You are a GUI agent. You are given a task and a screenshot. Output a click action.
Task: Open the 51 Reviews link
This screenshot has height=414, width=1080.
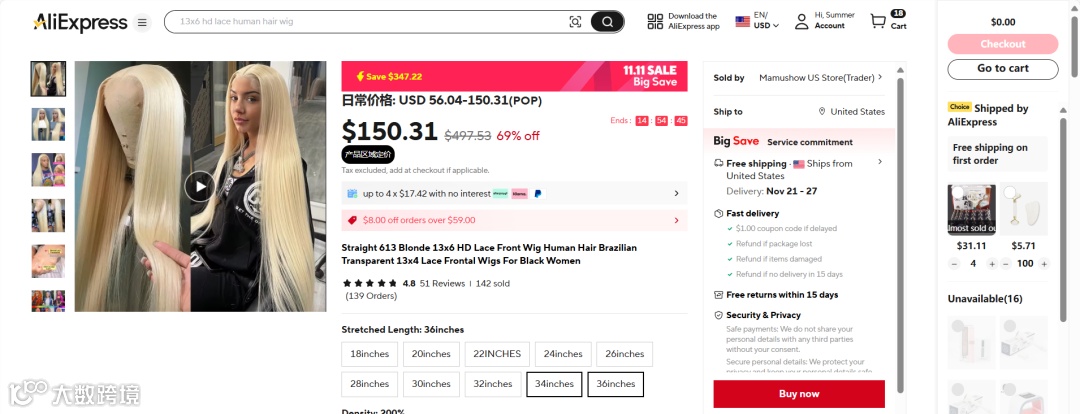tap(442, 283)
